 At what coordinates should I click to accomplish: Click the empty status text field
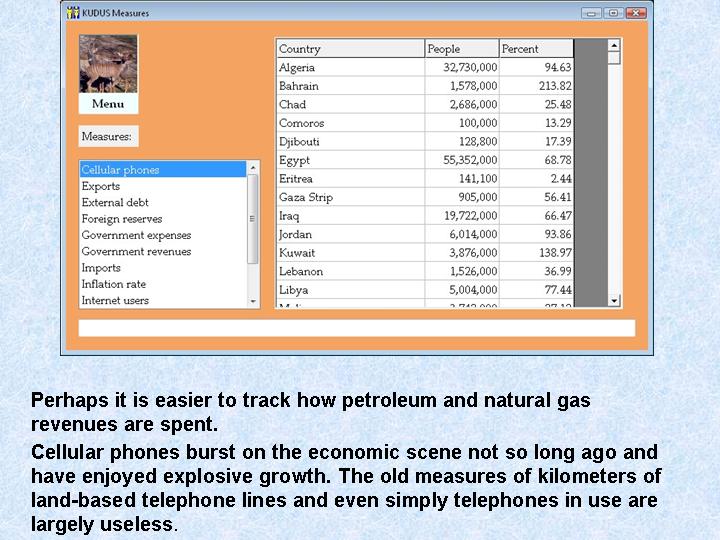(x=356, y=328)
